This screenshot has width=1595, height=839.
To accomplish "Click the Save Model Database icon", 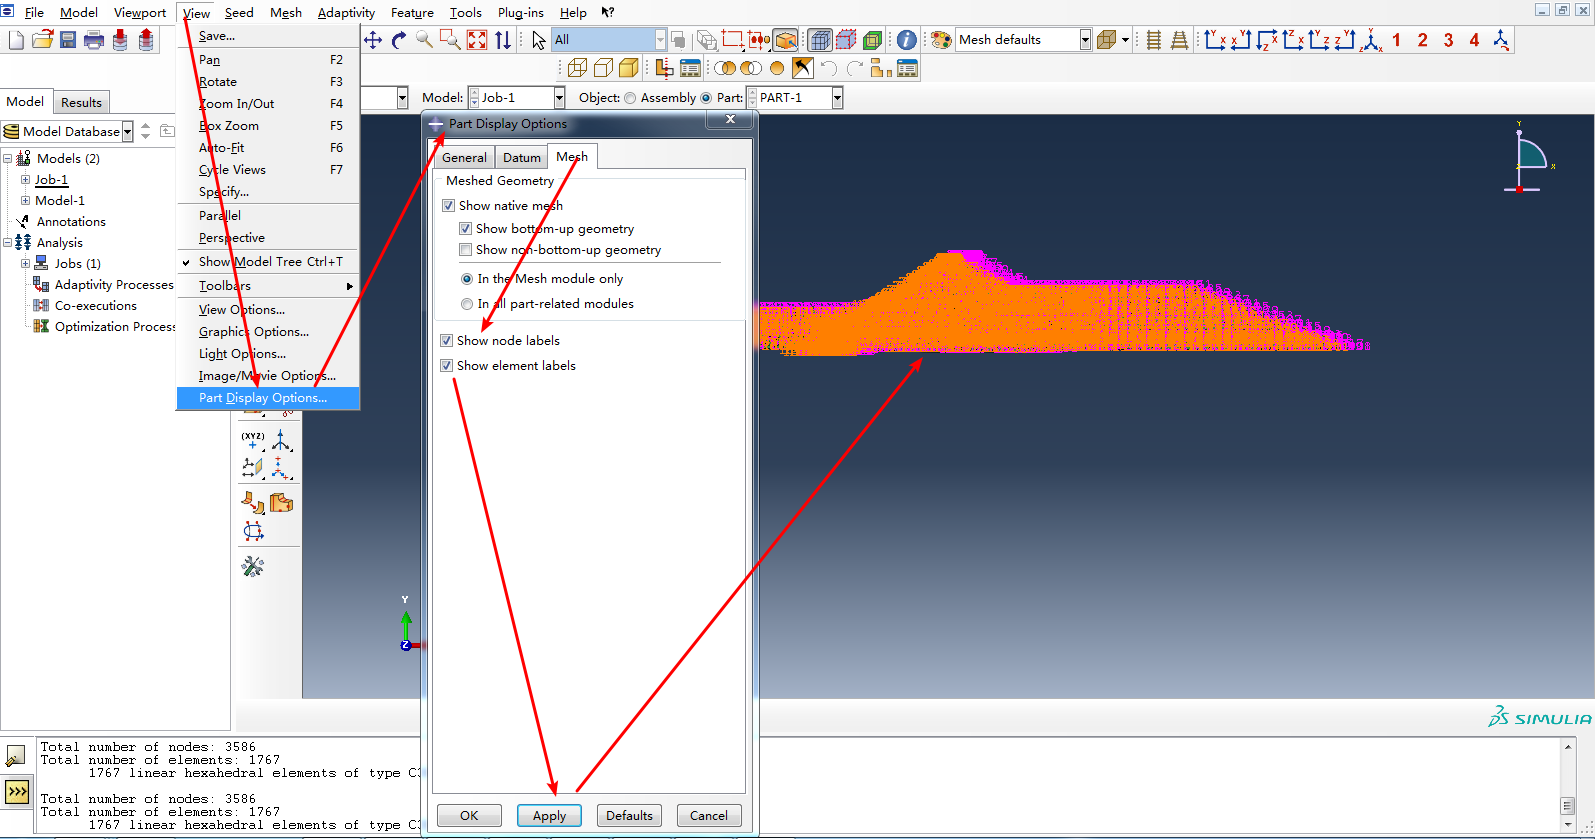I will pos(68,40).
